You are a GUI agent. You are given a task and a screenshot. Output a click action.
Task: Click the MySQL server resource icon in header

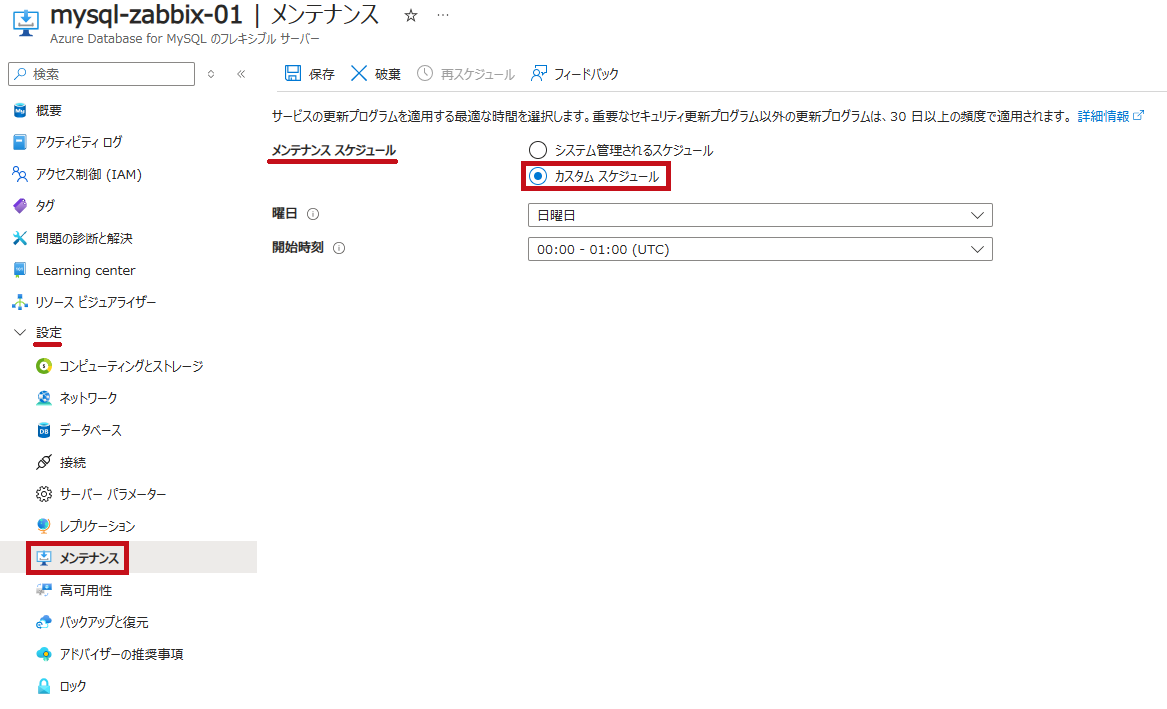pyautogui.click(x=26, y=21)
